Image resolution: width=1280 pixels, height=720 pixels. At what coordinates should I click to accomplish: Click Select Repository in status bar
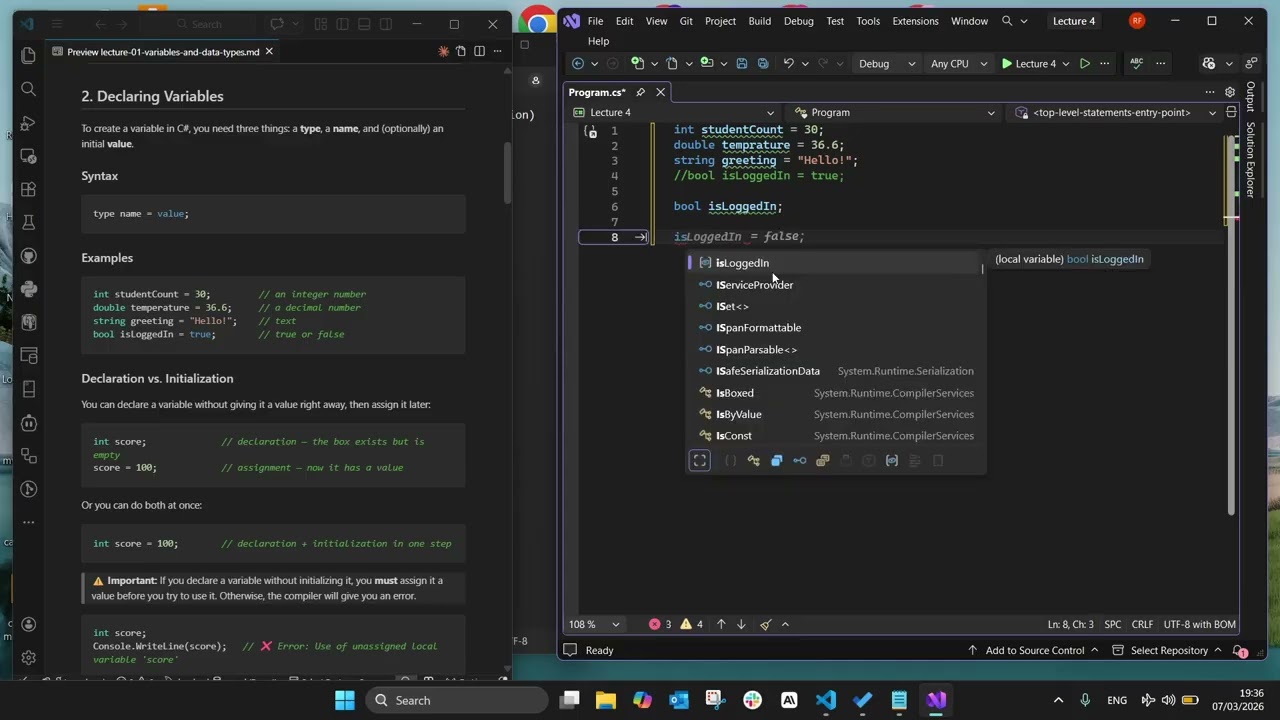(x=1168, y=650)
